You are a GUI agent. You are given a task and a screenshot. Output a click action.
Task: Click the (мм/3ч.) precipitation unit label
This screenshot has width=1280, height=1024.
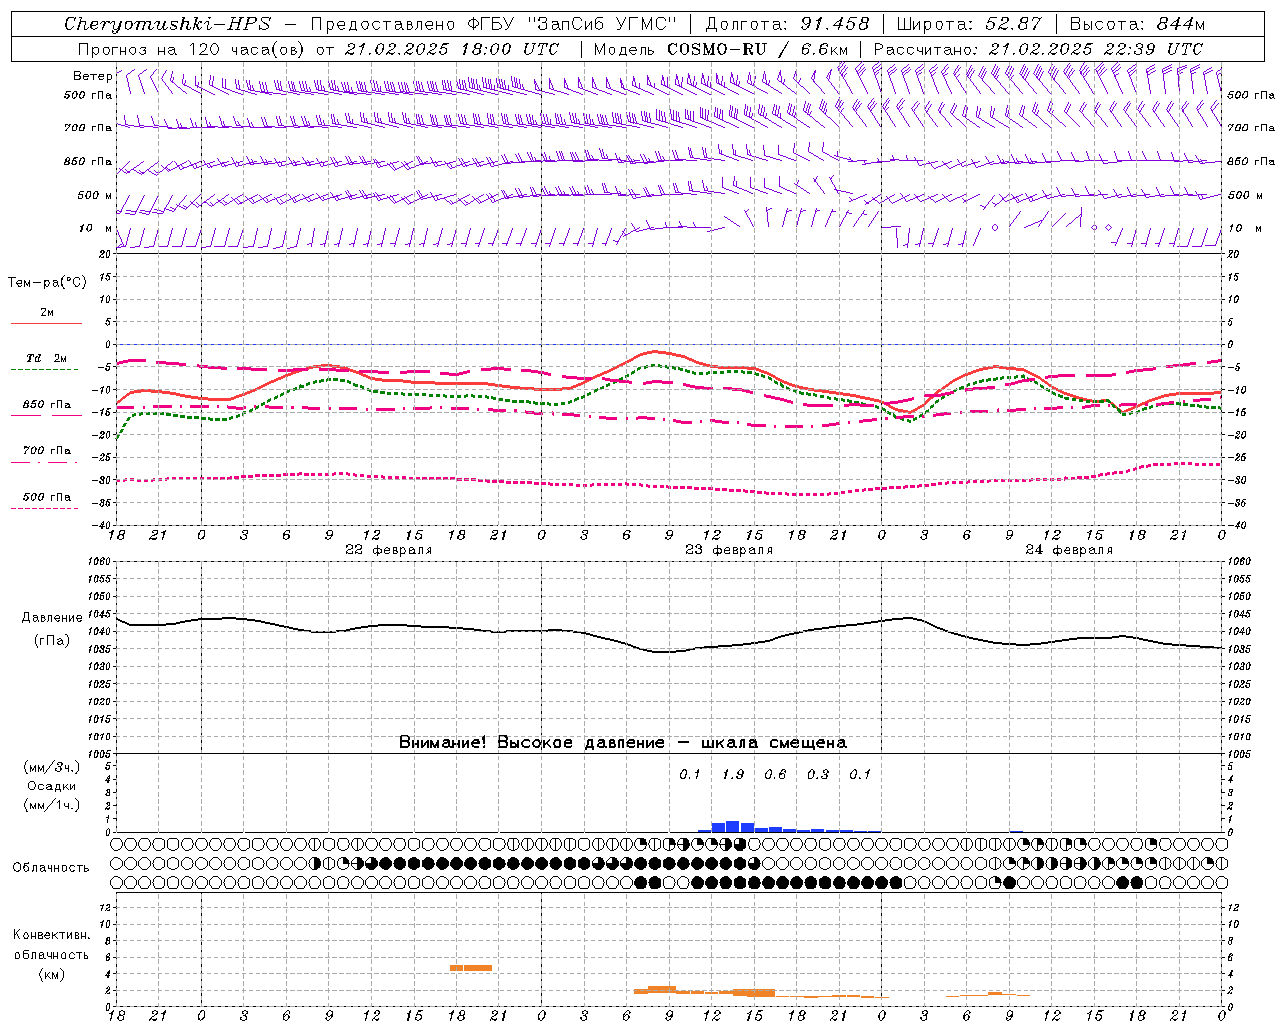(52, 767)
